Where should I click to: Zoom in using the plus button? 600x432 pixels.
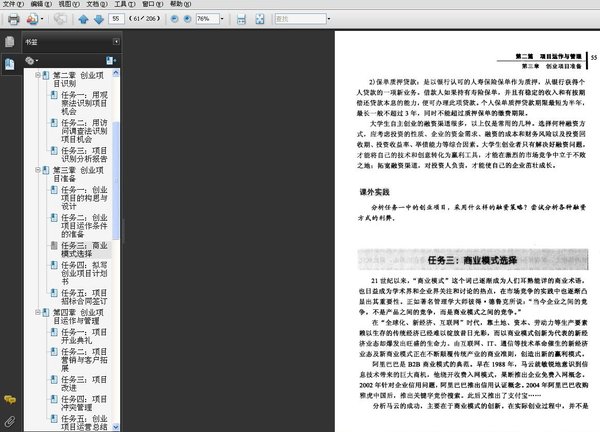tap(188, 19)
